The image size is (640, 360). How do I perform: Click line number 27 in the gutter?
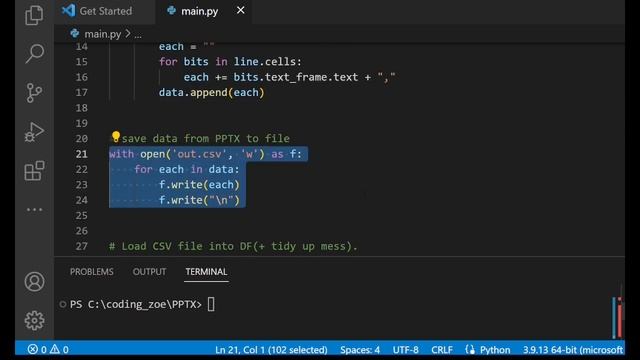82,246
